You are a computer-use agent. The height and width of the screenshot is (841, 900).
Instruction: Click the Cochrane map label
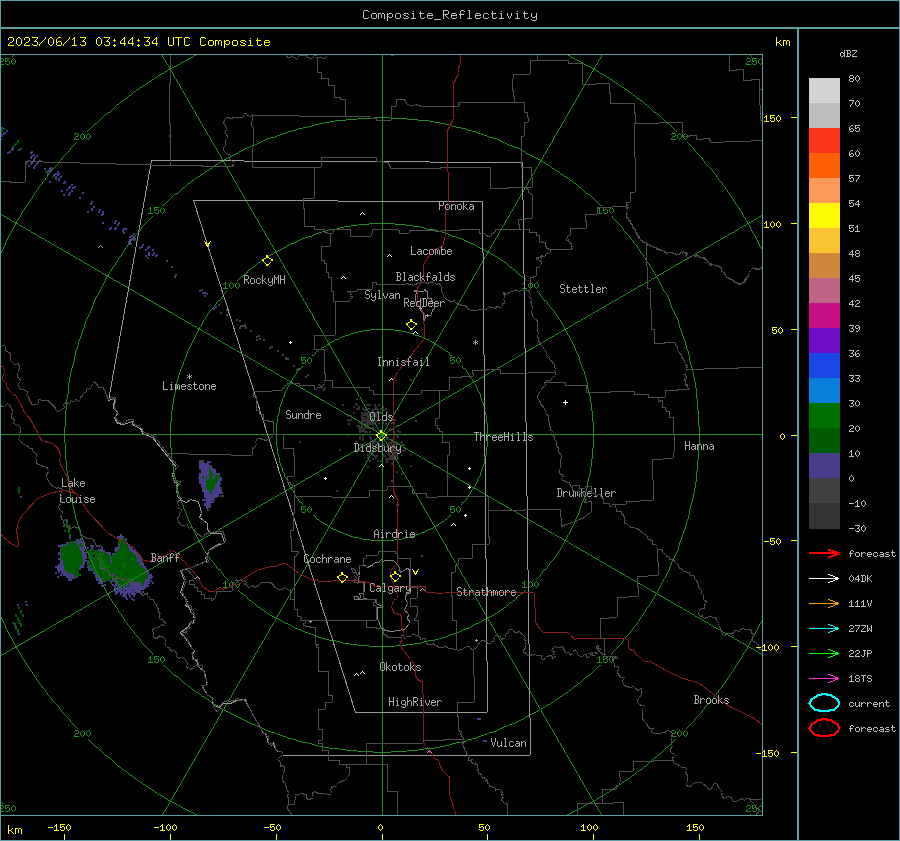click(x=327, y=559)
